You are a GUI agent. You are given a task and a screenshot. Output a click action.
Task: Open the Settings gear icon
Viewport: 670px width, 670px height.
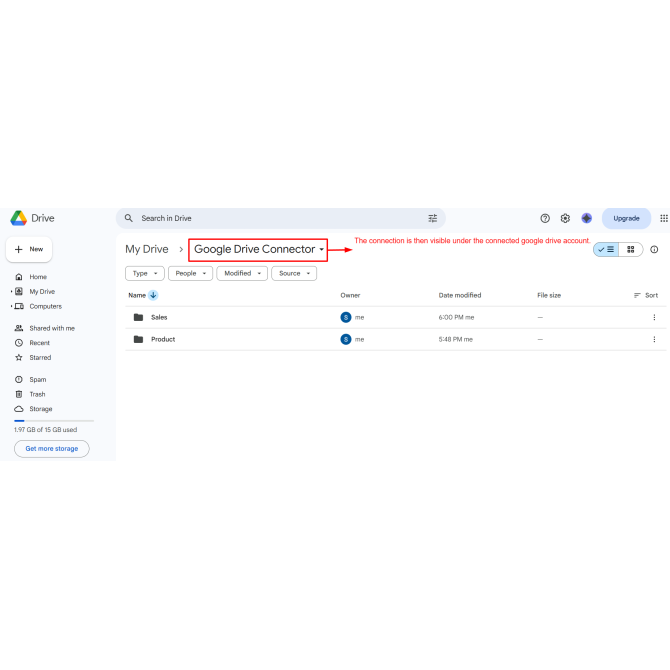565,218
